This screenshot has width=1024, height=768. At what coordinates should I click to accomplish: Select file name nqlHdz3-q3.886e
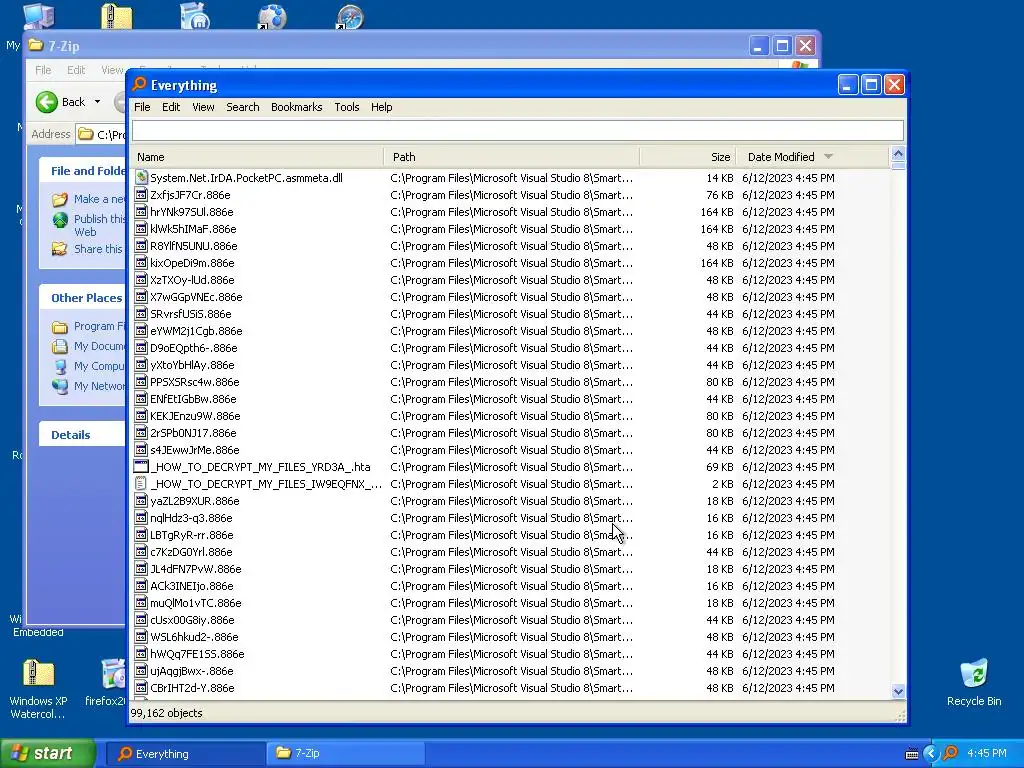point(191,518)
